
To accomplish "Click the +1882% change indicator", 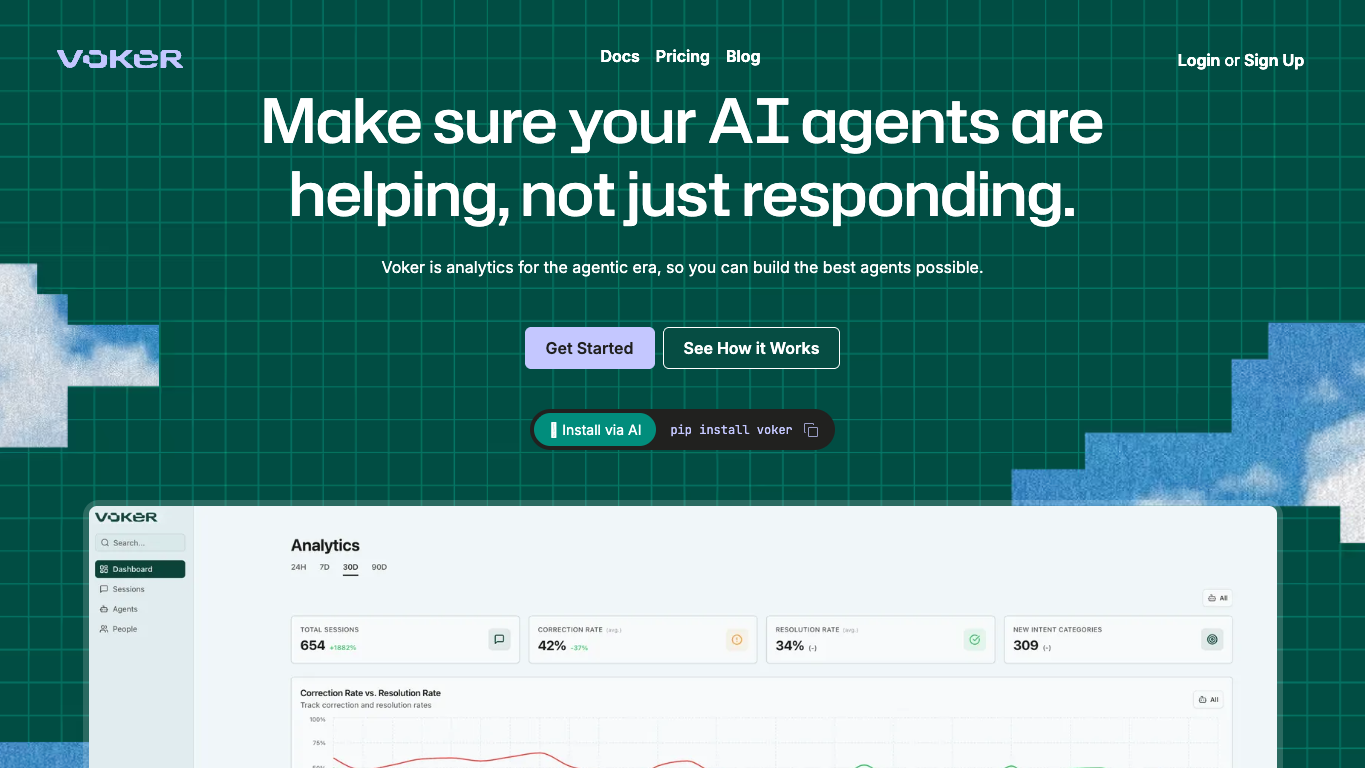I will click(x=343, y=648).
